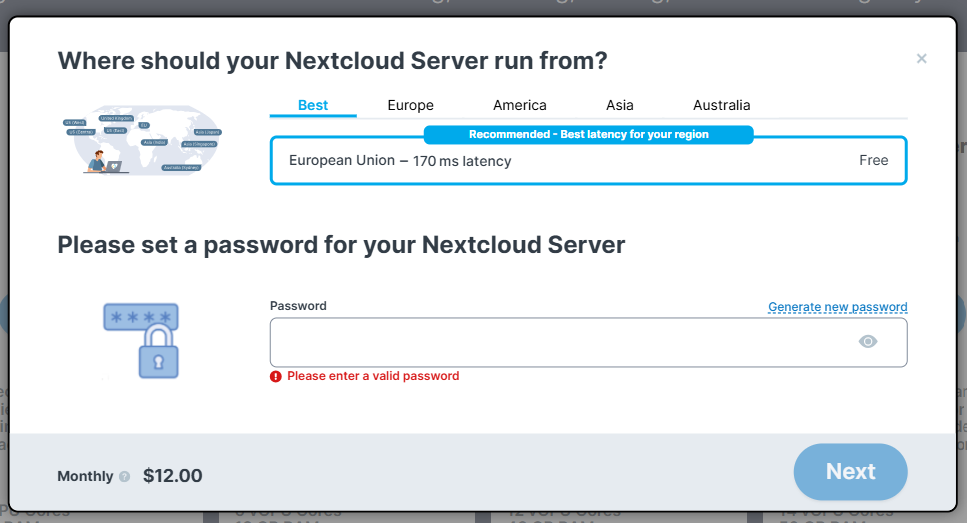Click the Recommended best latency badge
The image size is (967, 523).
click(588, 134)
